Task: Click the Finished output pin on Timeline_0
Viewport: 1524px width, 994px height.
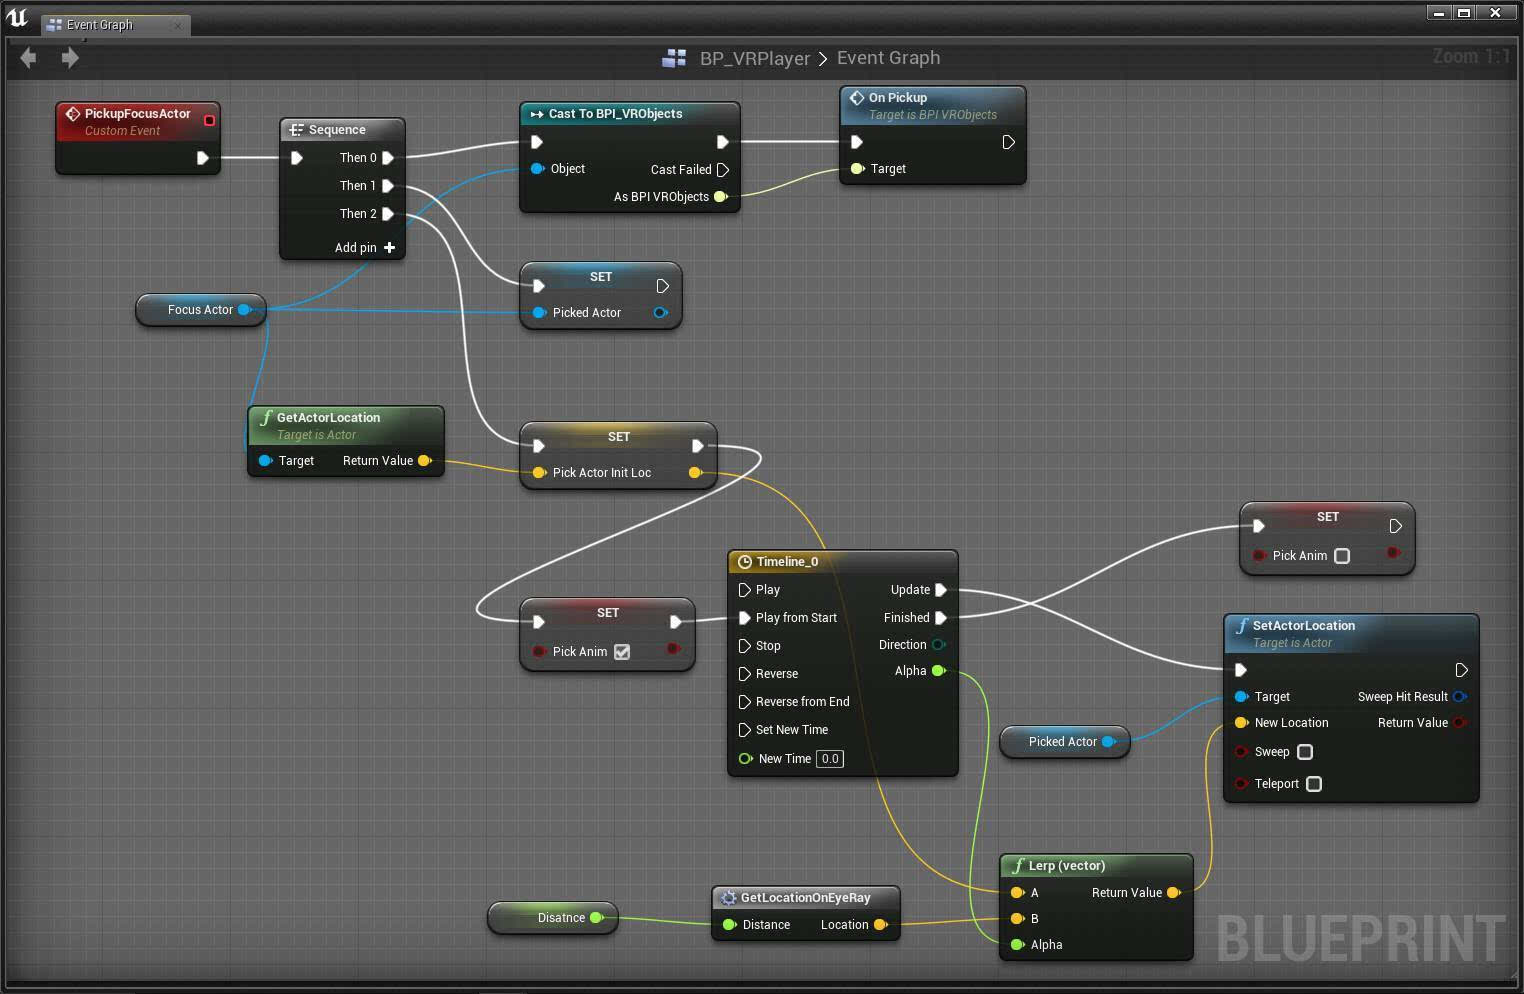Action: tap(941, 618)
